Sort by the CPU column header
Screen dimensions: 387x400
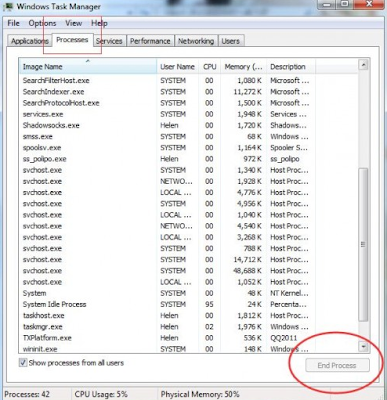coord(210,67)
